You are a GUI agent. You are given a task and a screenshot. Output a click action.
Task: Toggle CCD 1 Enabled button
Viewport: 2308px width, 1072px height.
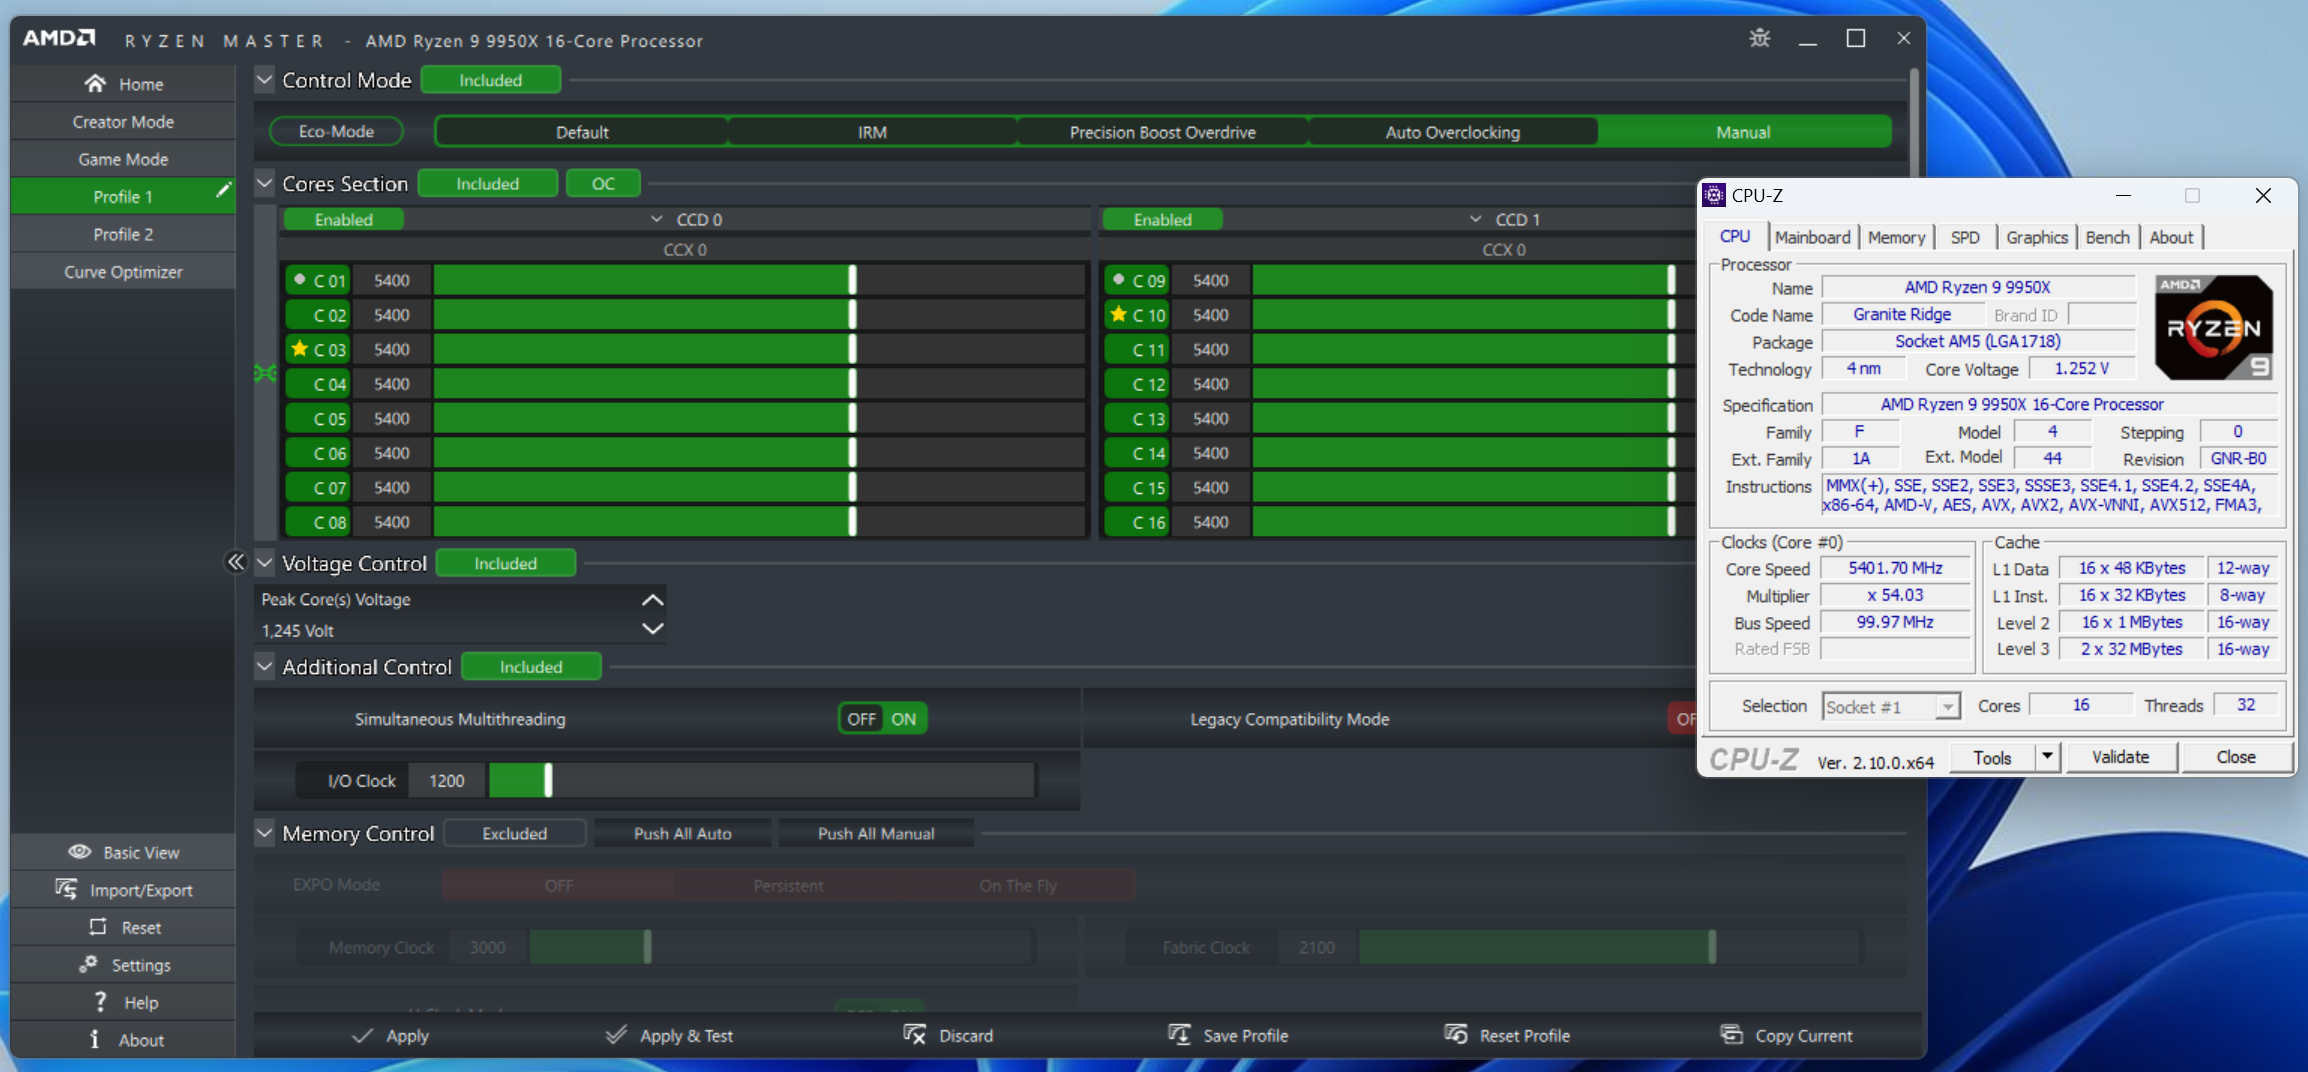pos(1162,219)
